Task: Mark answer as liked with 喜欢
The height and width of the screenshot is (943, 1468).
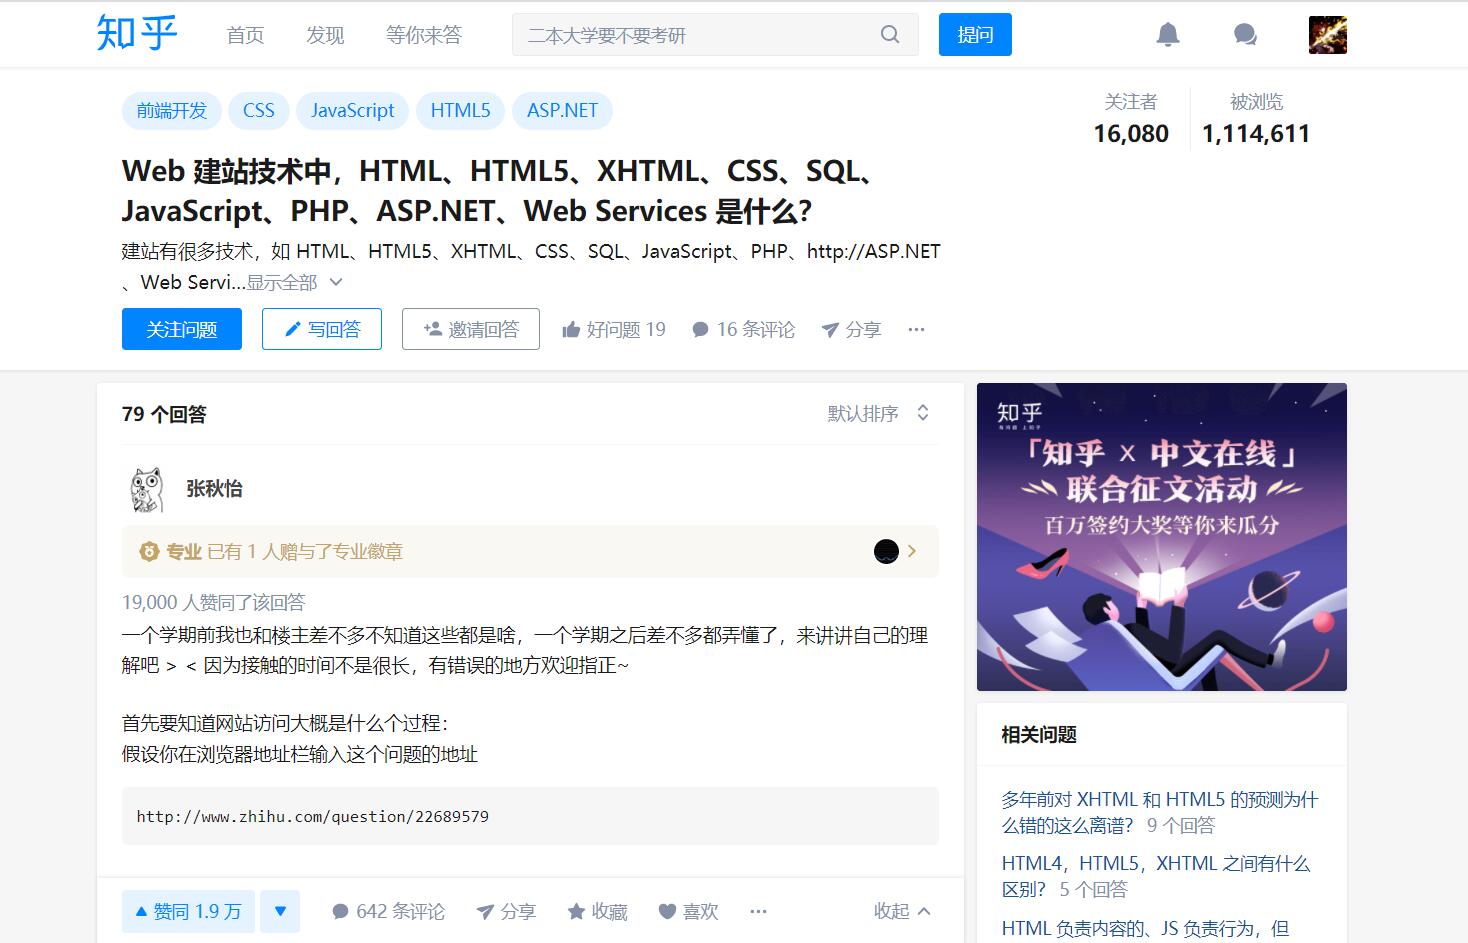Action: click(x=688, y=911)
